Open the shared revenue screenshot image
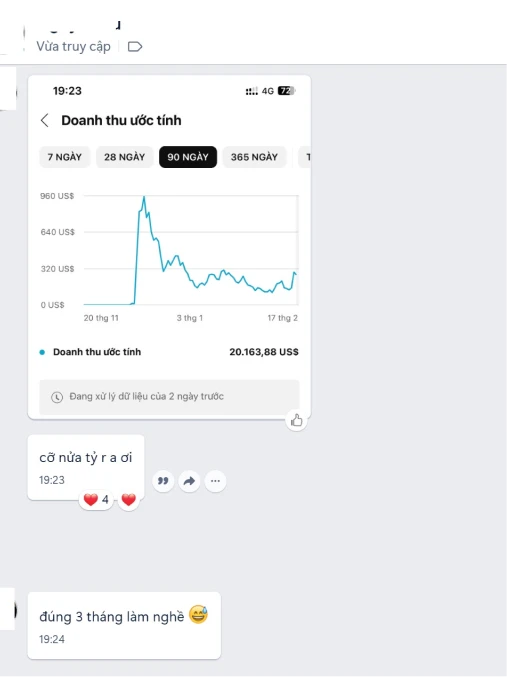This screenshot has width=507, height=677. click(x=169, y=247)
